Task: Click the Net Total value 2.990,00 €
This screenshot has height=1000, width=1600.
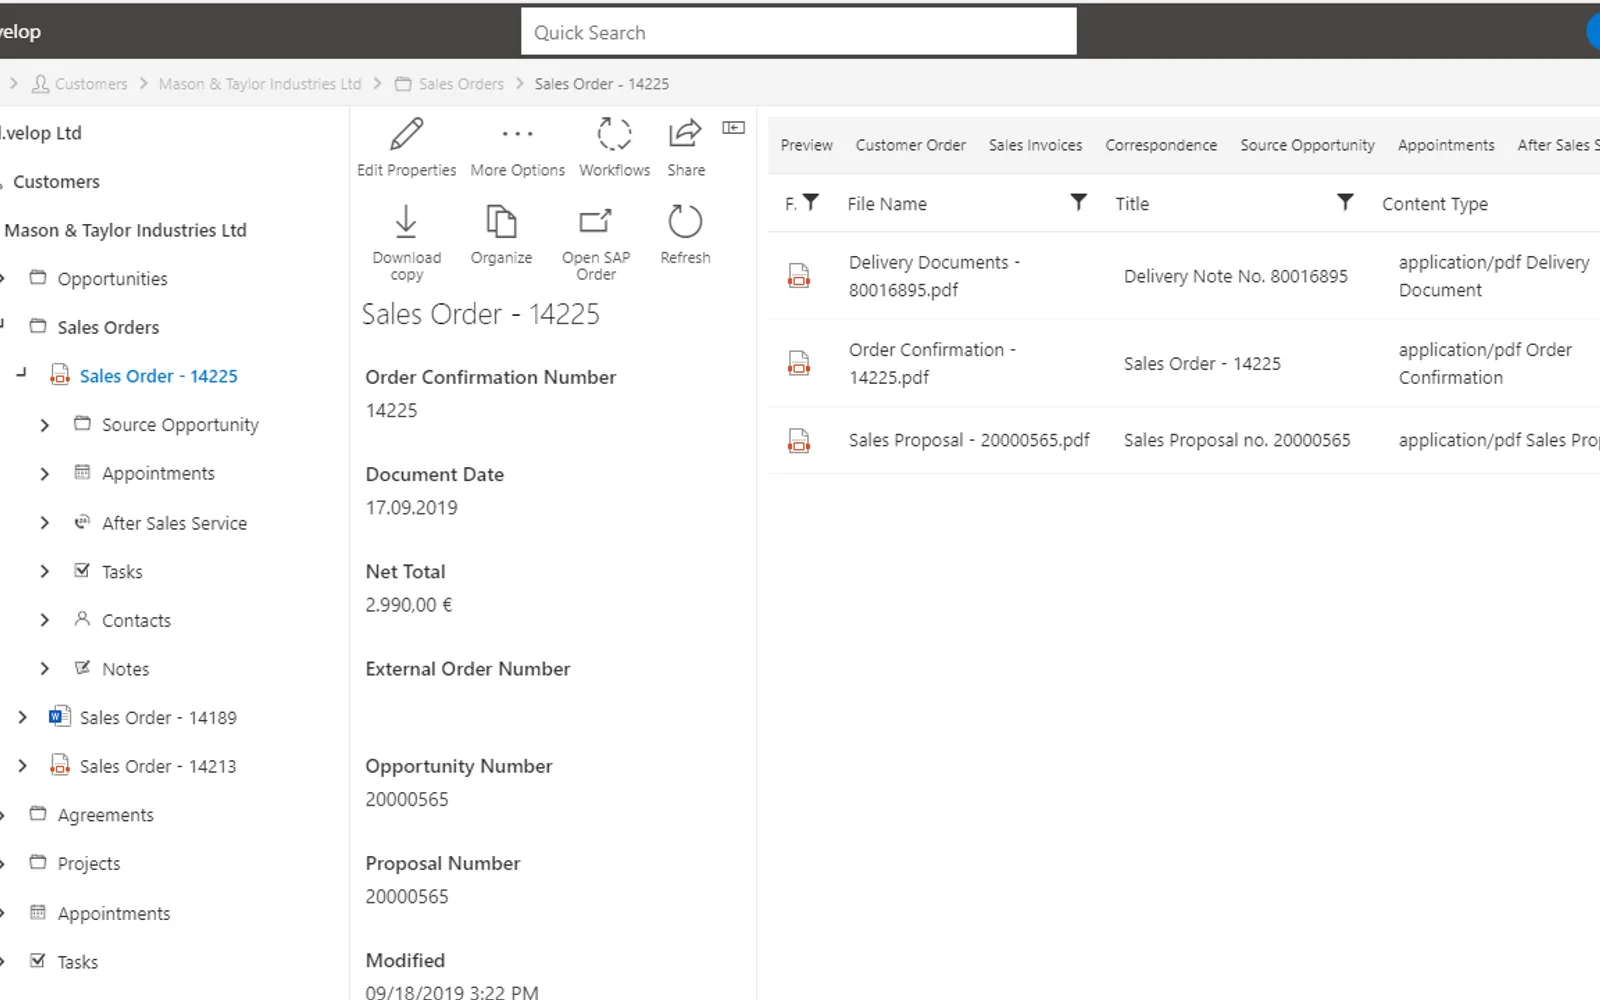Action: 408,605
